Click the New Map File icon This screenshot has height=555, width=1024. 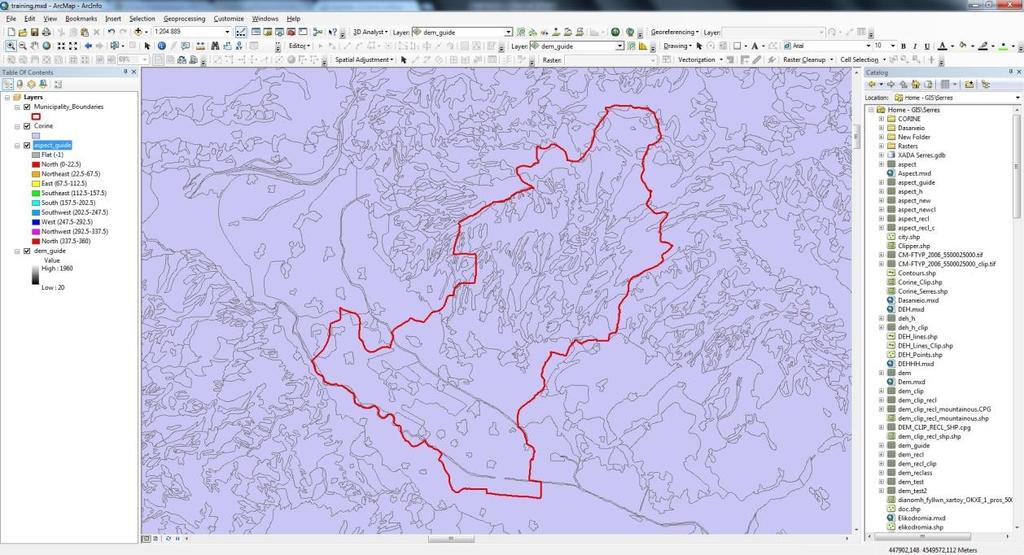pyautogui.click(x=10, y=32)
